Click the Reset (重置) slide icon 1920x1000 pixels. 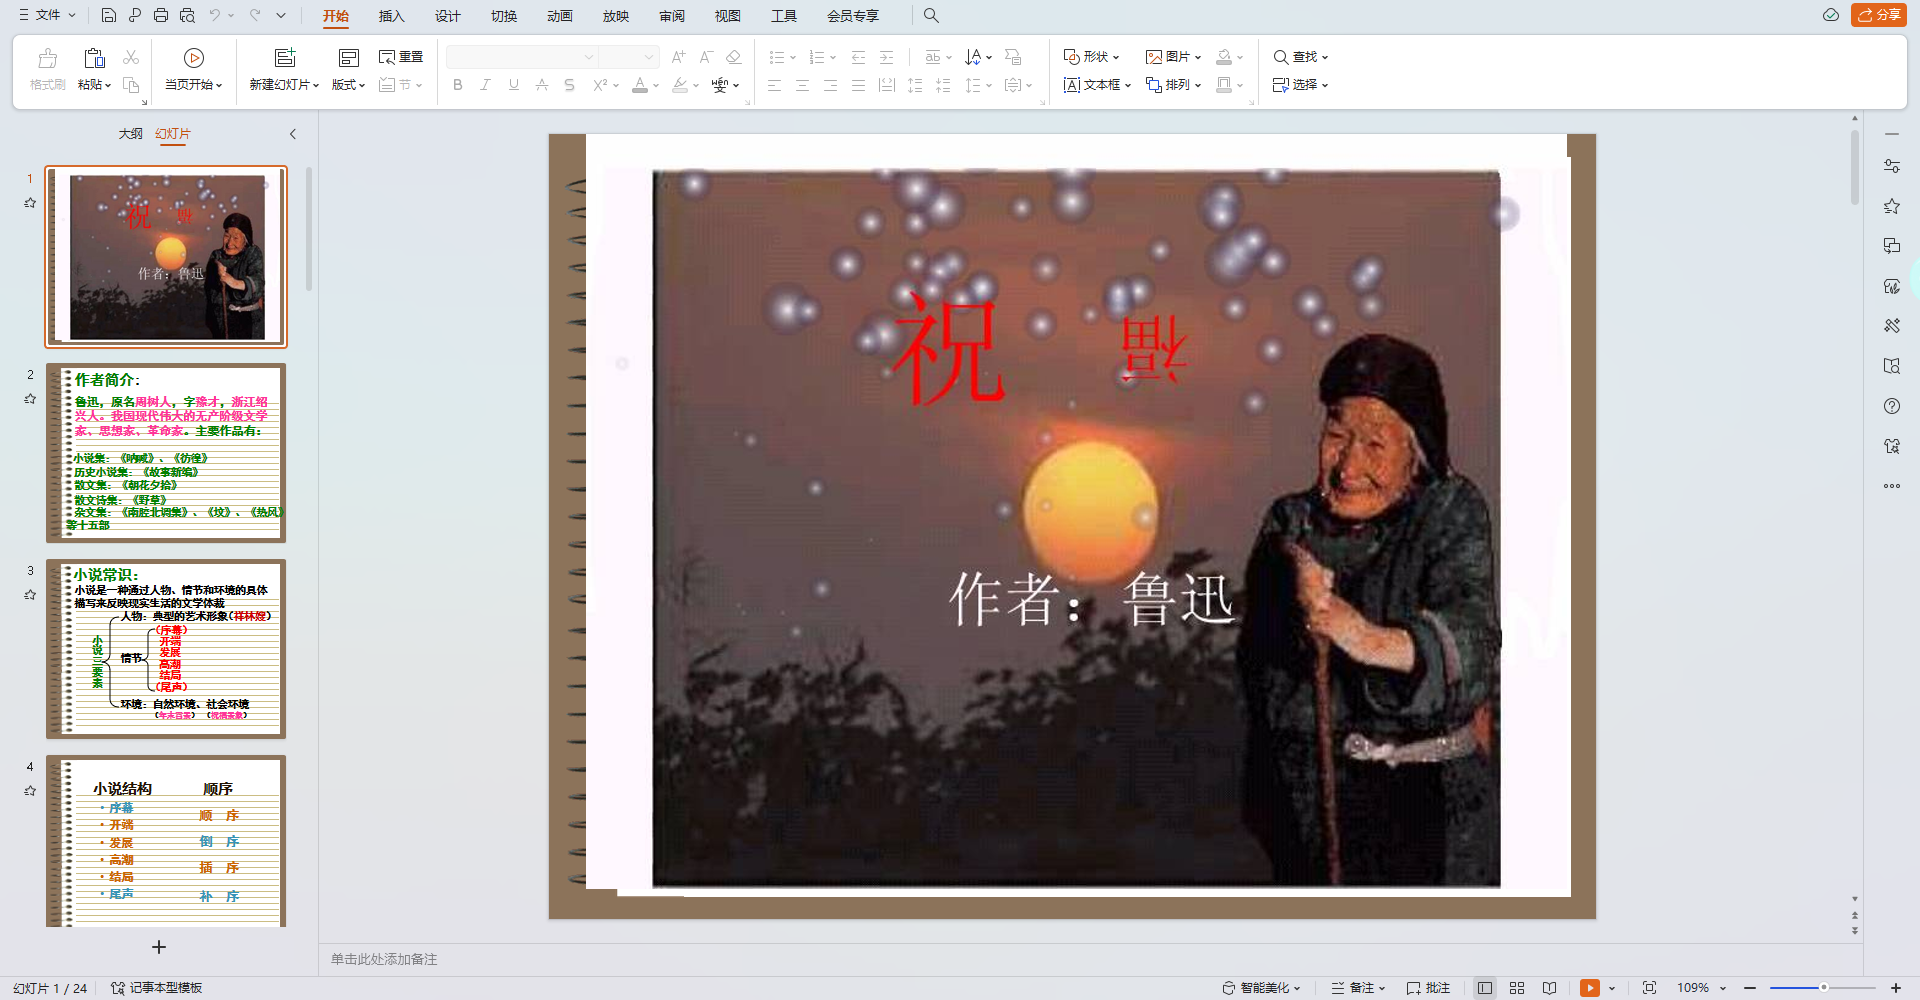coord(401,57)
